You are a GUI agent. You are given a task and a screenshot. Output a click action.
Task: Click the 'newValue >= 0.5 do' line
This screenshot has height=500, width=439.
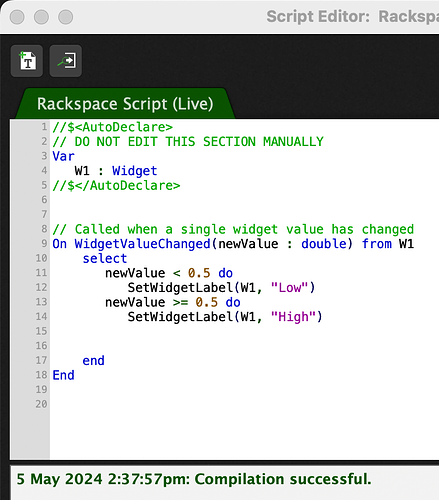(173, 302)
